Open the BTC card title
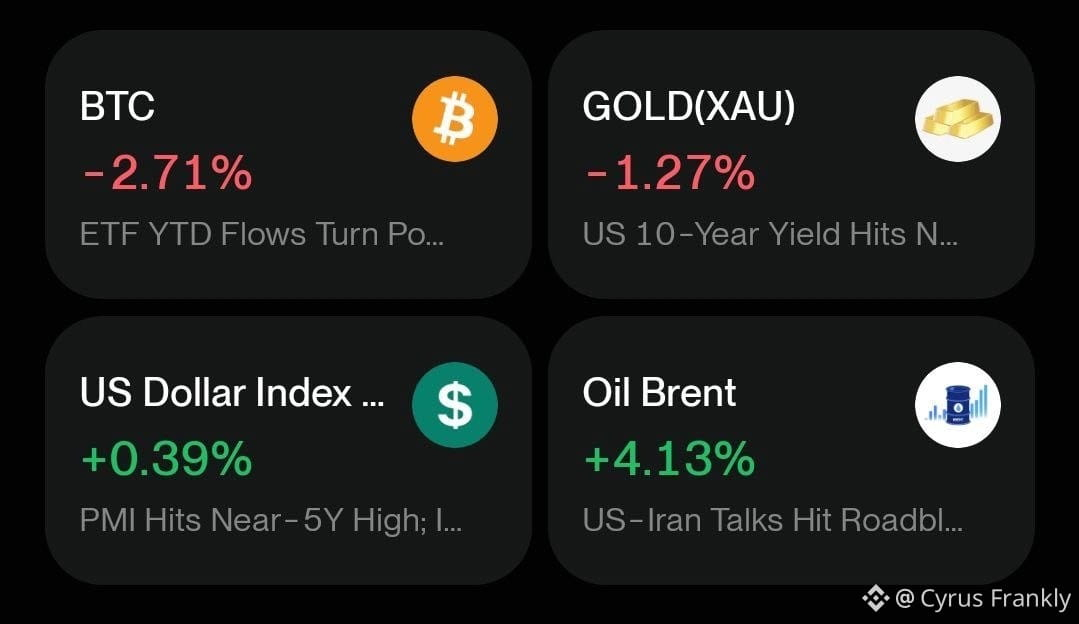Viewport: 1079px width, 624px height. pos(117,107)
